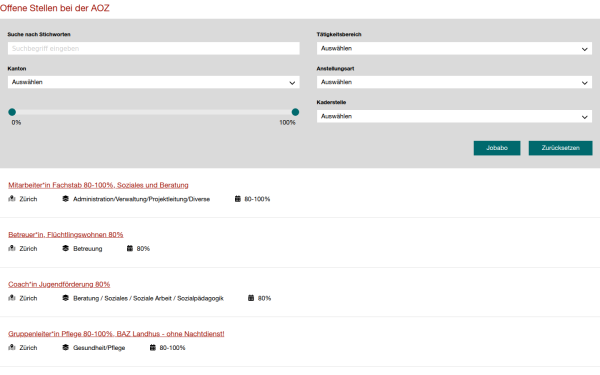Open the Kaderstelle dropdown
600x375 pixels.
454,116
